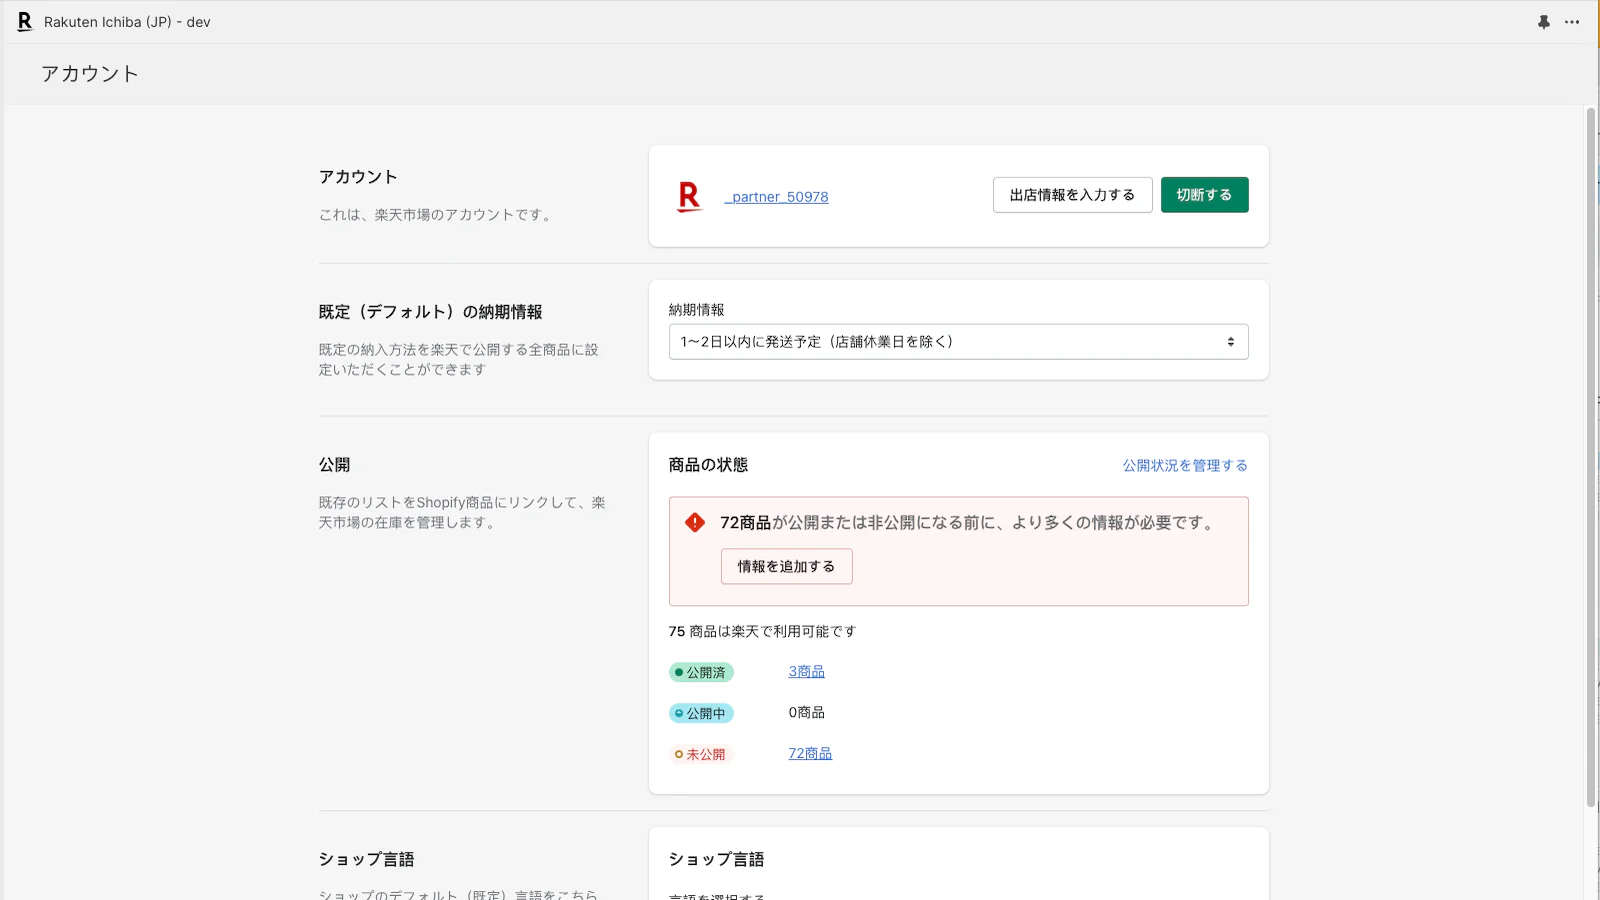This screenshot has width=1600, height=900.
Task: Pin the app using the pin icon
Action: pos(1544,22)
